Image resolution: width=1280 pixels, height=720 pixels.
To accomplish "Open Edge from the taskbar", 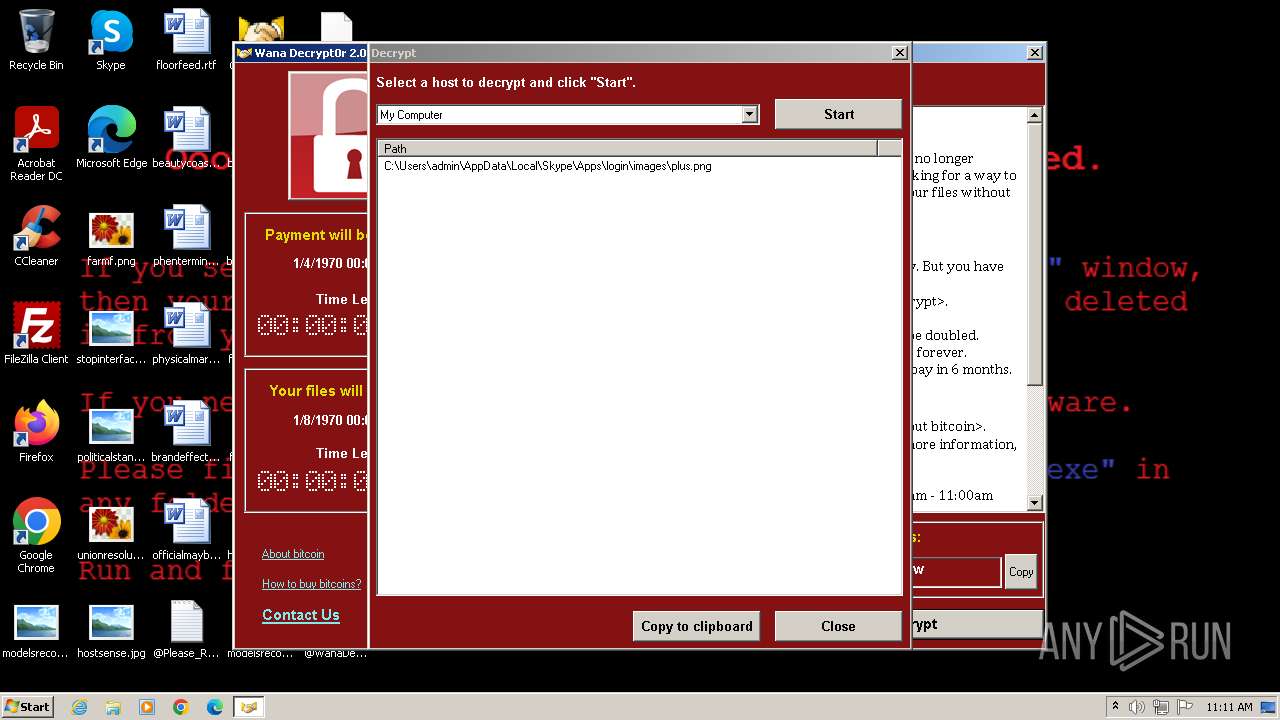I will point(215,707).
